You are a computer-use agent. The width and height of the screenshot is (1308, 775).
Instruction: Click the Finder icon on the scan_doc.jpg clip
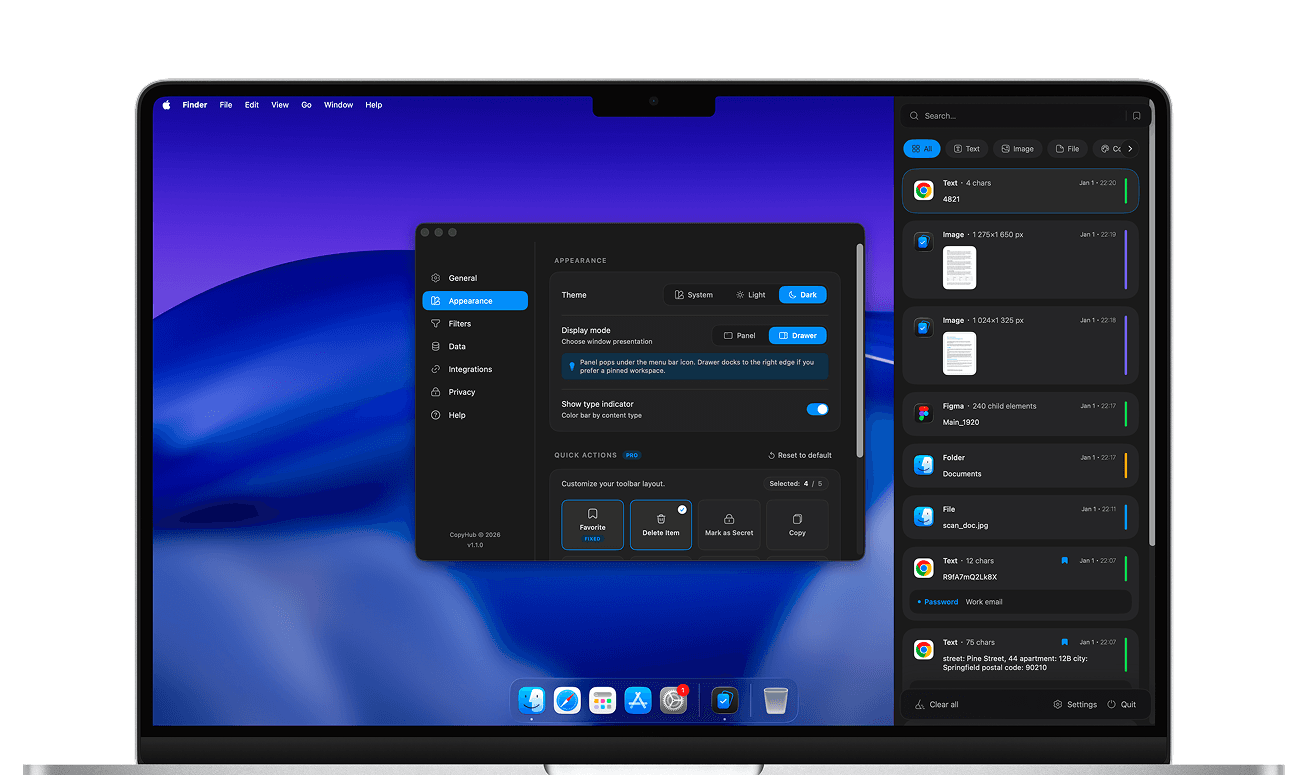pyautogui.click(x=923, y=517)
